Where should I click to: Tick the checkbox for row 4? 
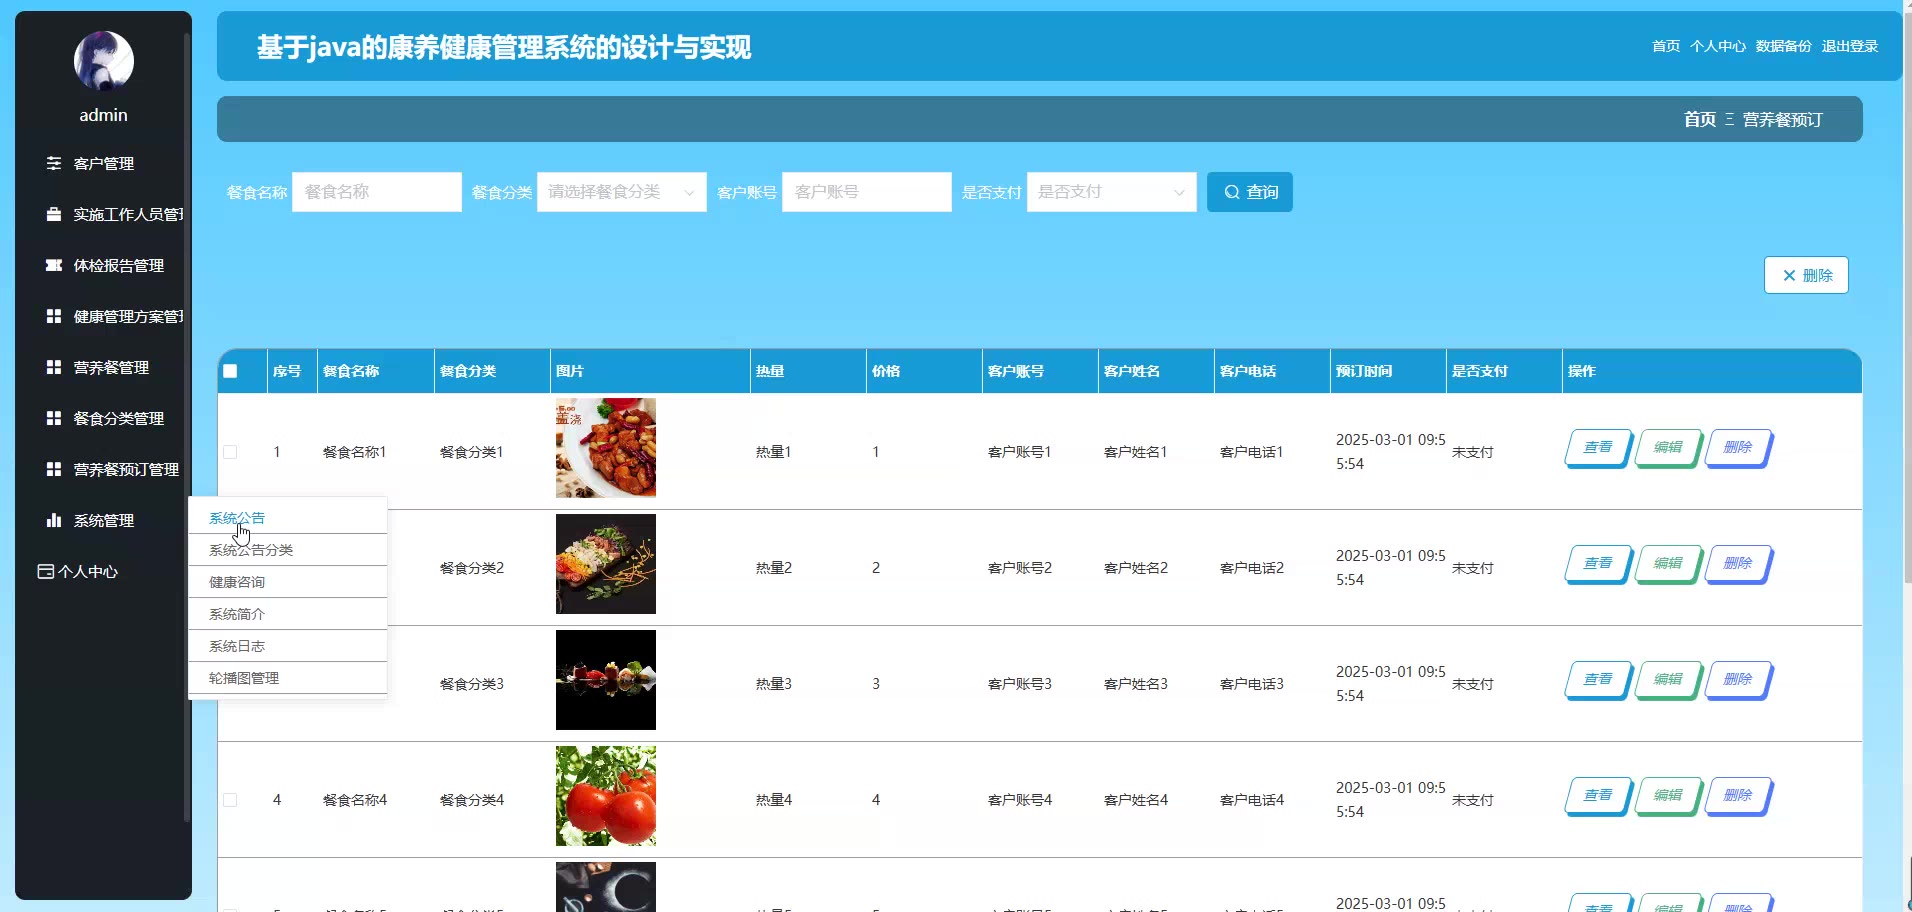(x=230, y=800)
